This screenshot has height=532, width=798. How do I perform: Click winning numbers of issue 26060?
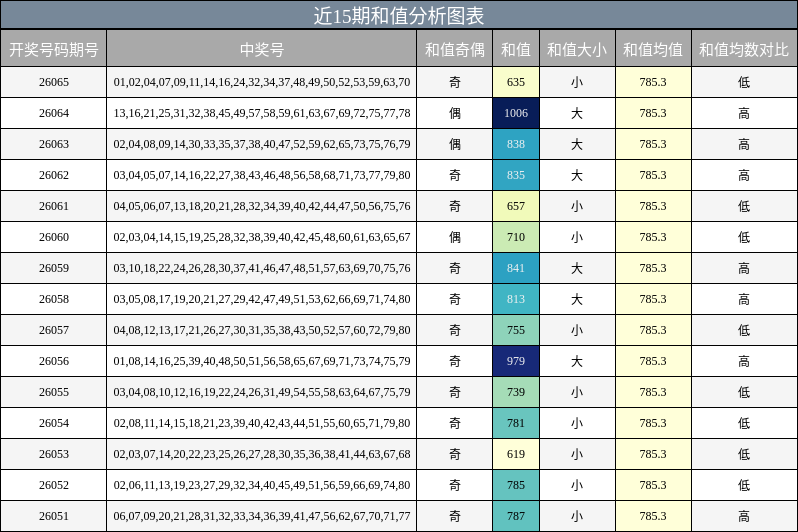click(262, 237)
